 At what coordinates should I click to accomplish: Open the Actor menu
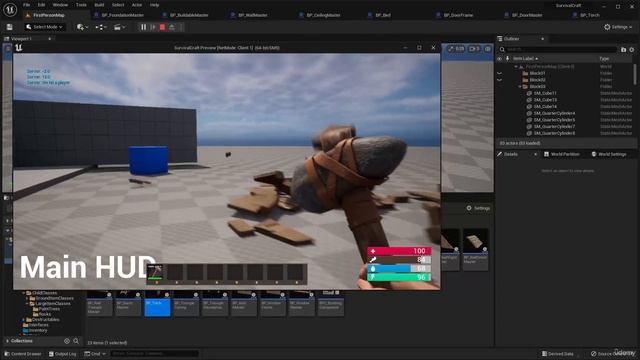coord(137,5)
